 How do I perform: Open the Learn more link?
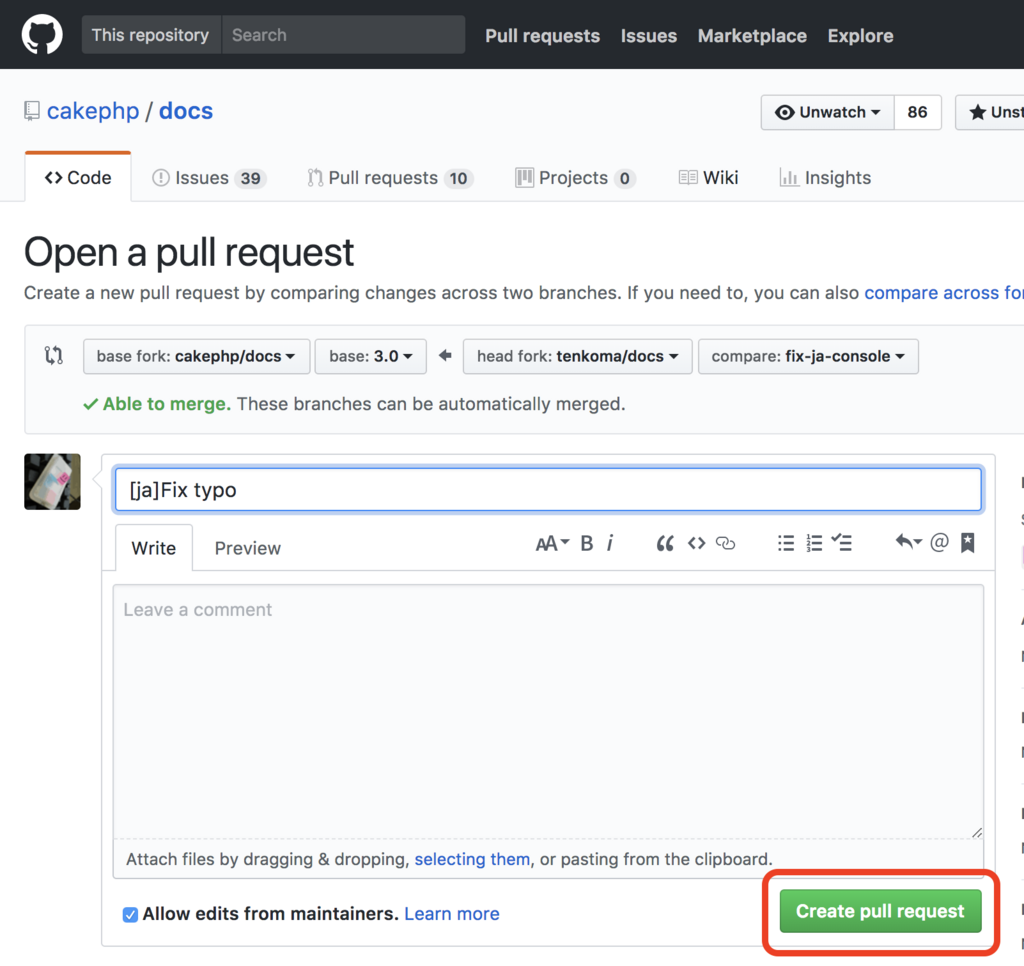pyautogui.click(x=452, y=914)
